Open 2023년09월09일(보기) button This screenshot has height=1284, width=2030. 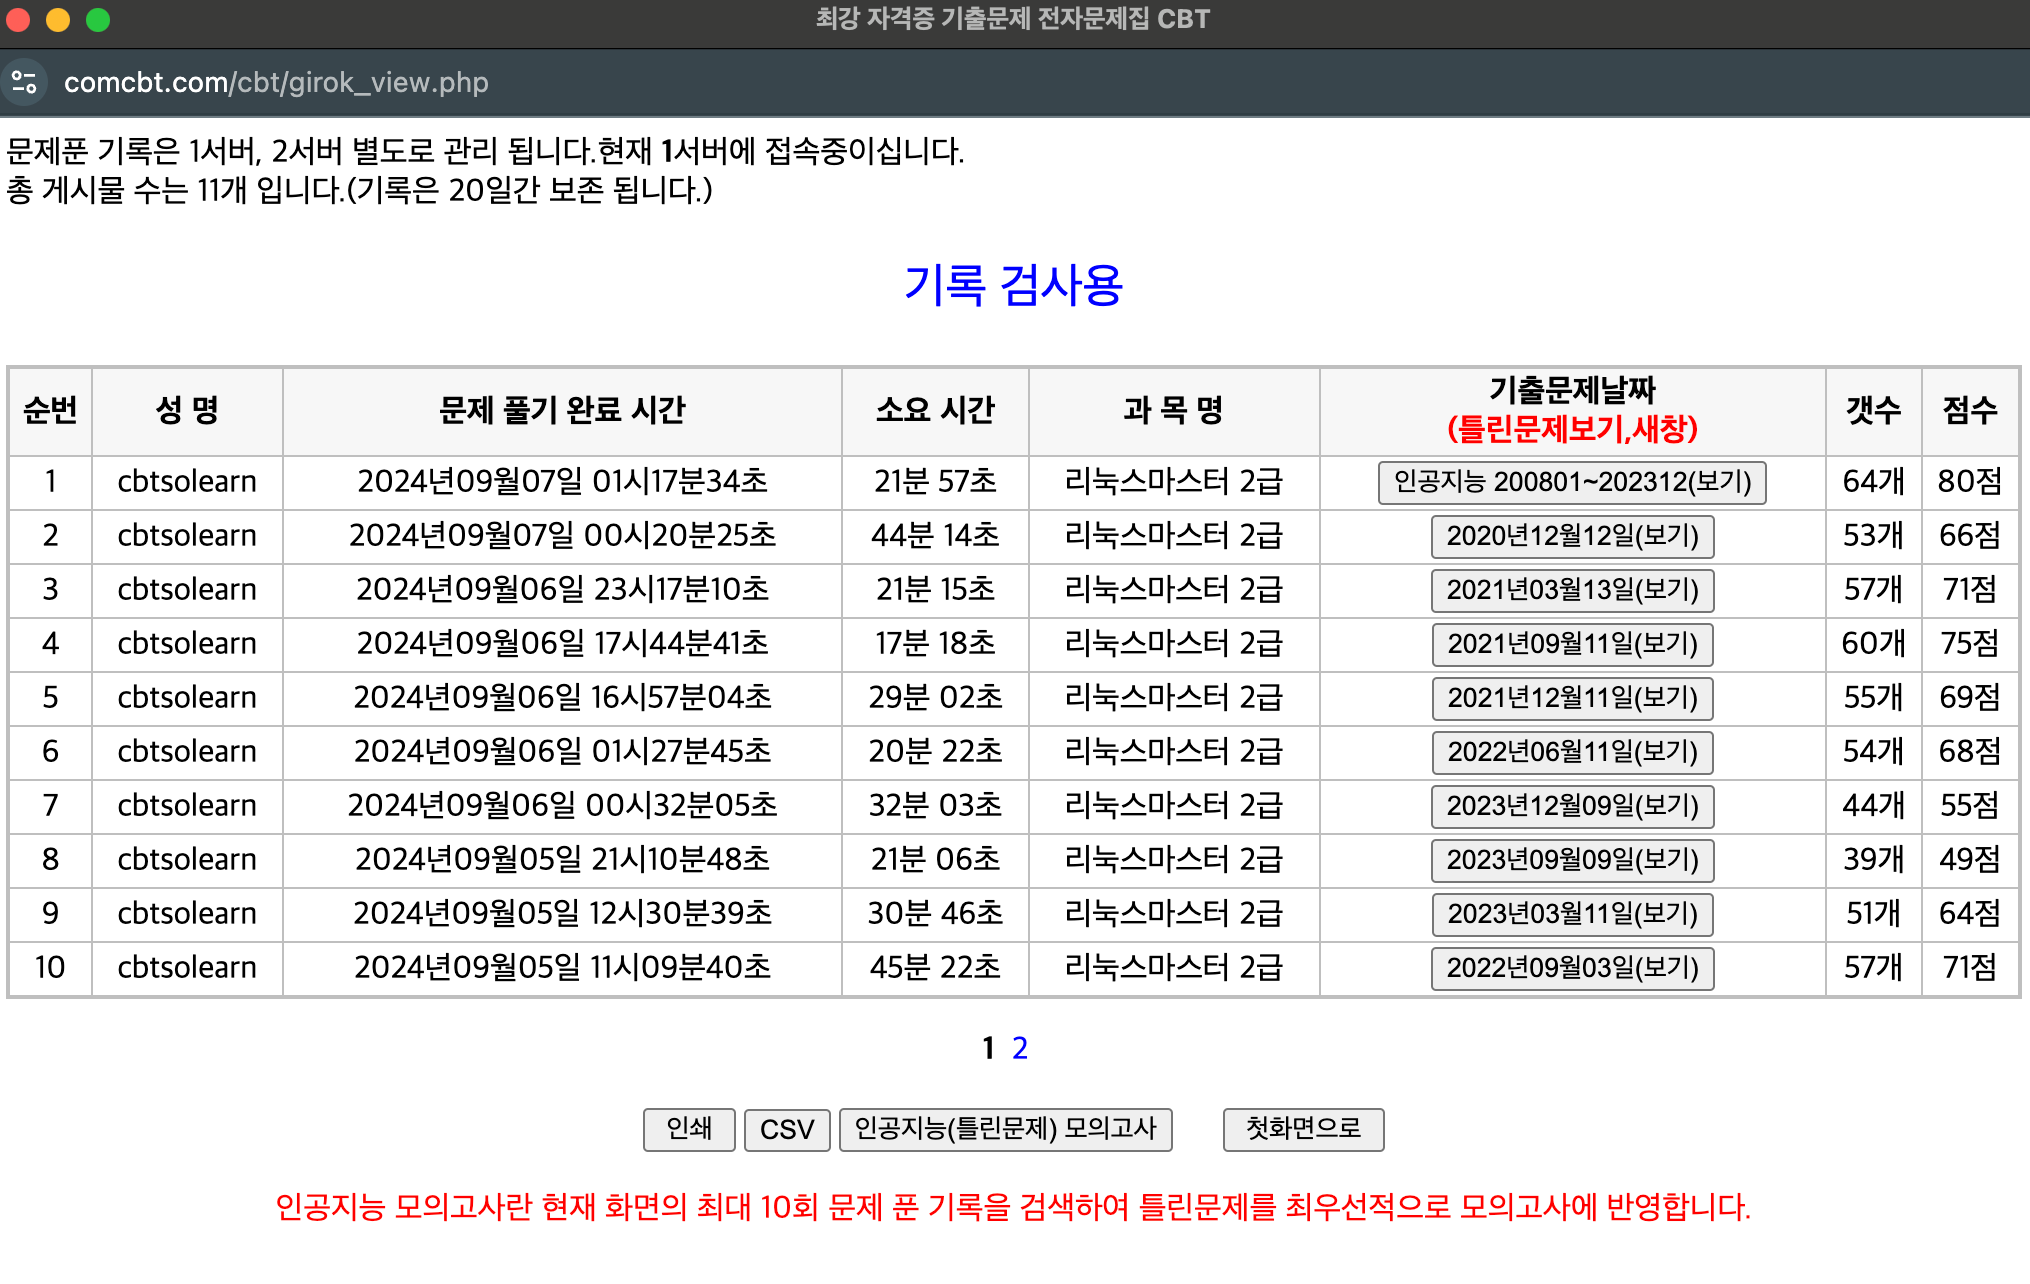(1571, 860)
